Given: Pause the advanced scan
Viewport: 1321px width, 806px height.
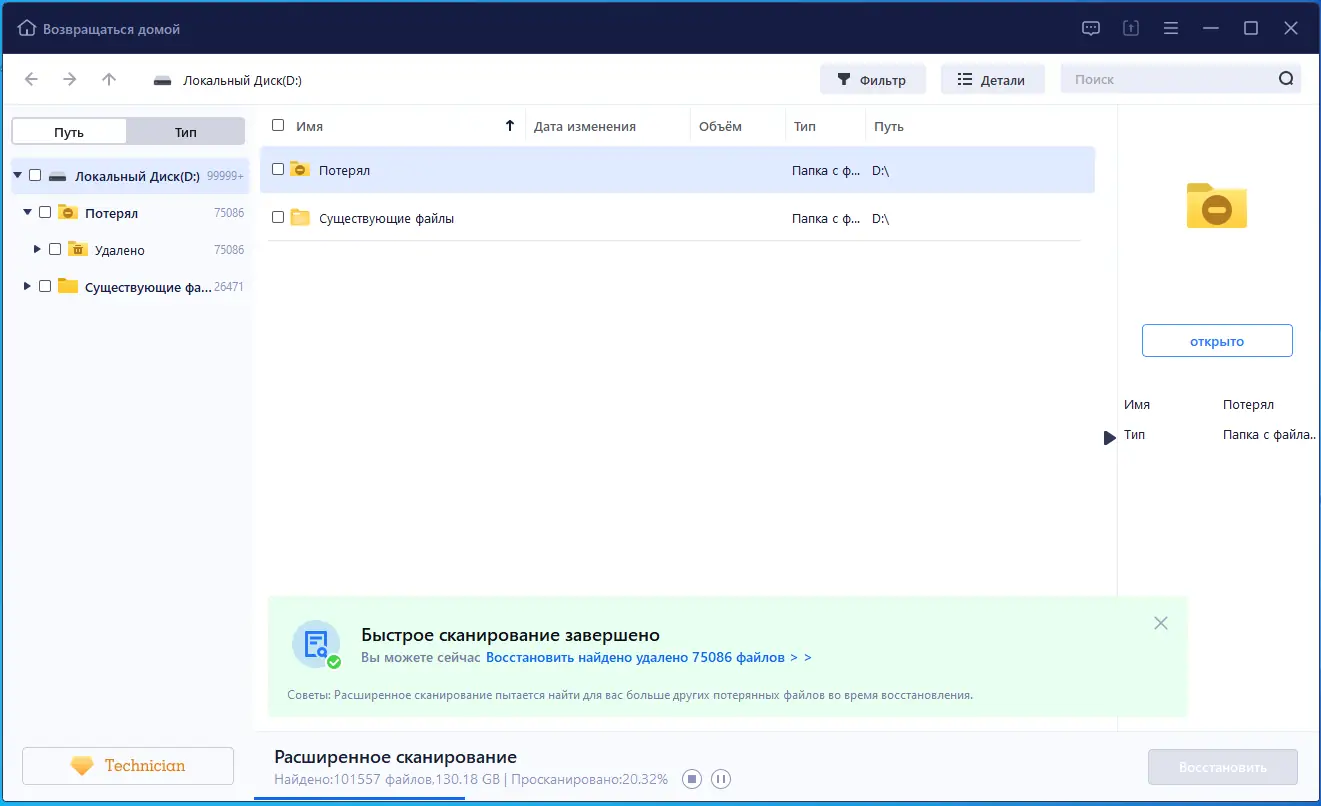Looking at the screenshot, I should pos(720,778).
